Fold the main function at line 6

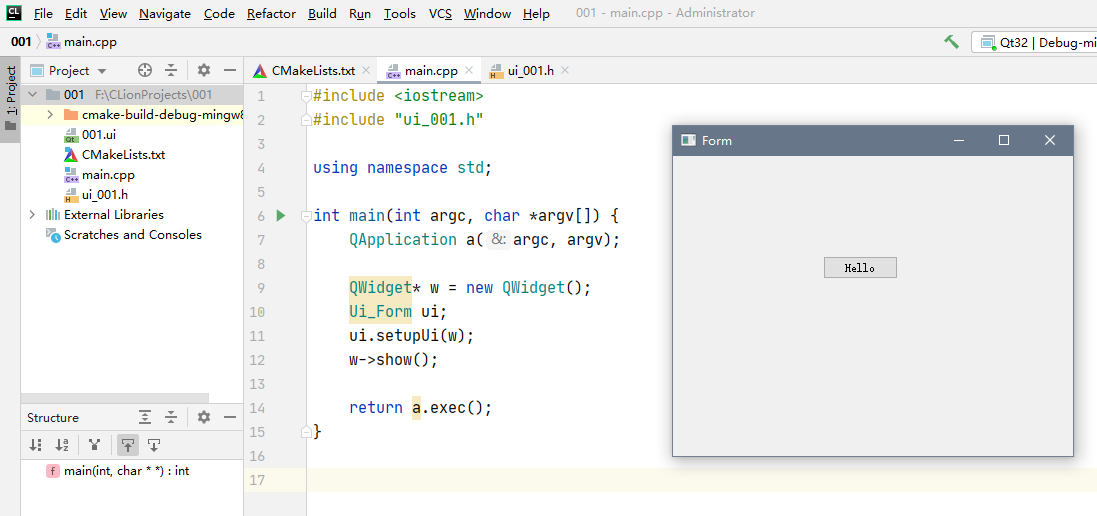coord(306,215)
